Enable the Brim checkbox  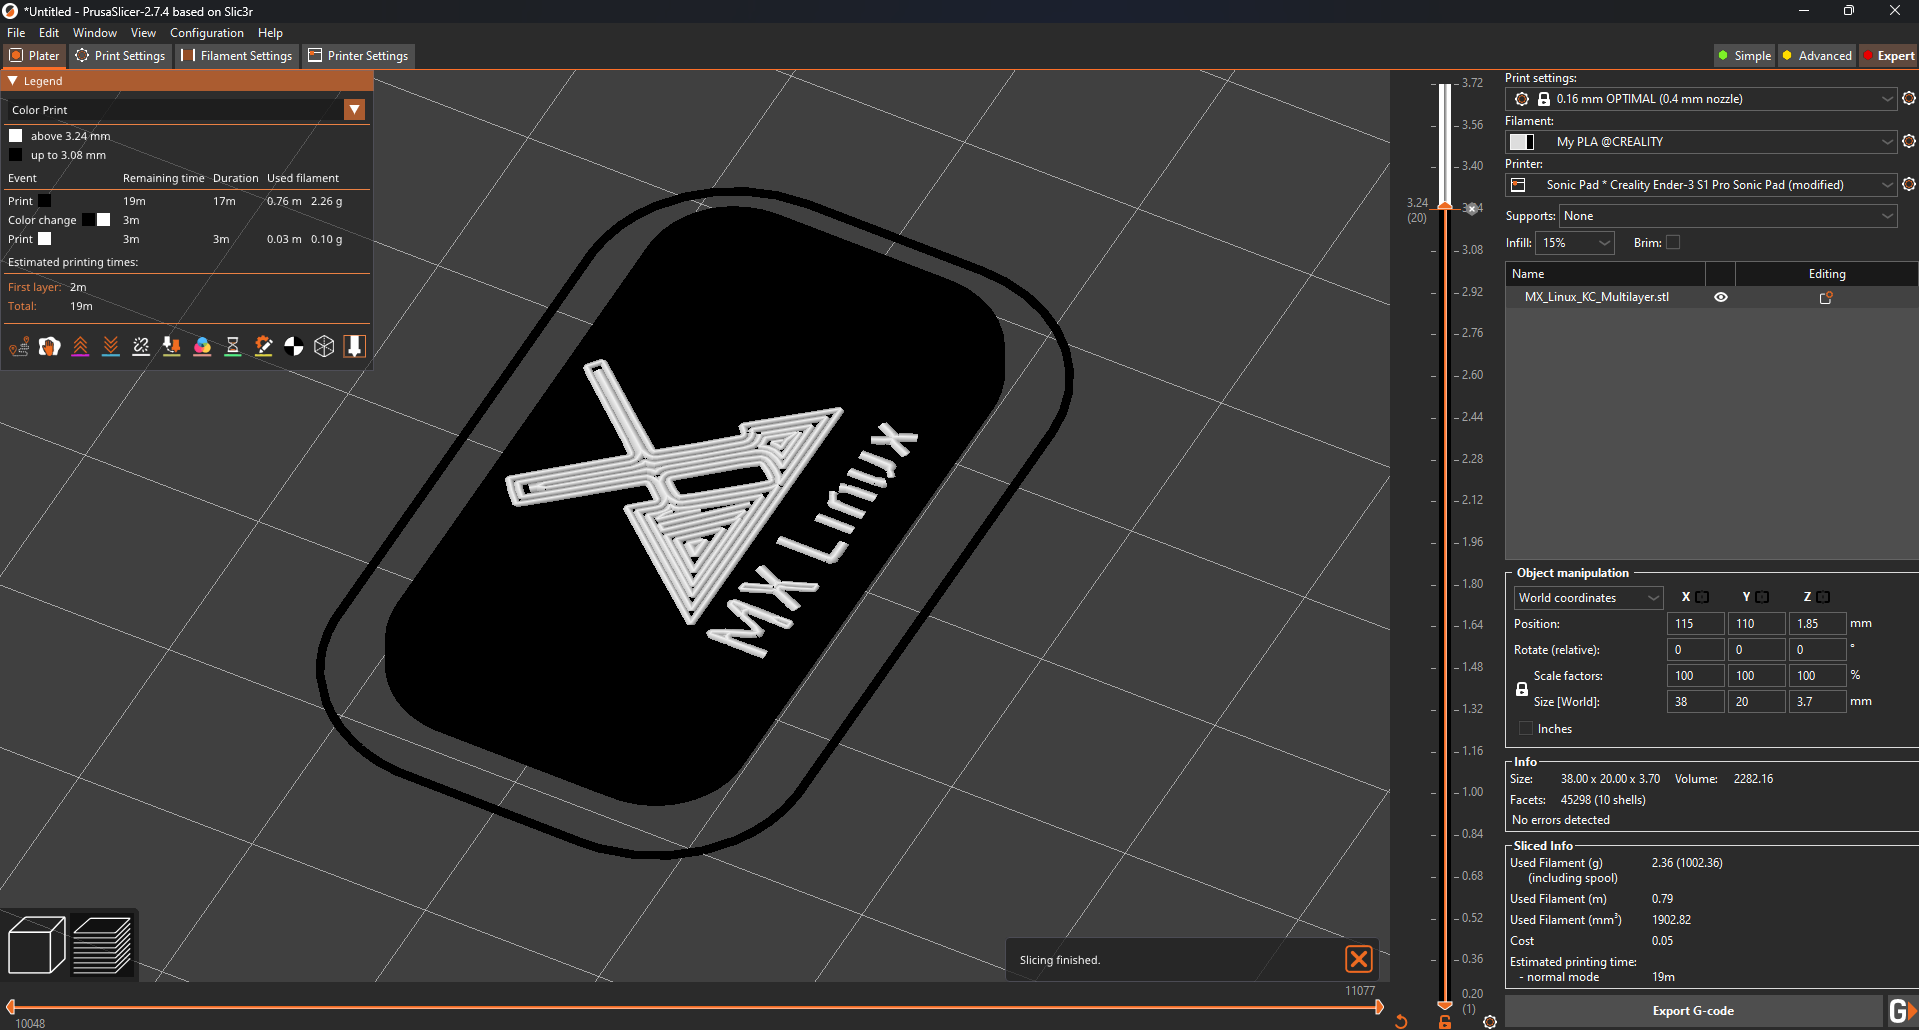point(1671,242)
